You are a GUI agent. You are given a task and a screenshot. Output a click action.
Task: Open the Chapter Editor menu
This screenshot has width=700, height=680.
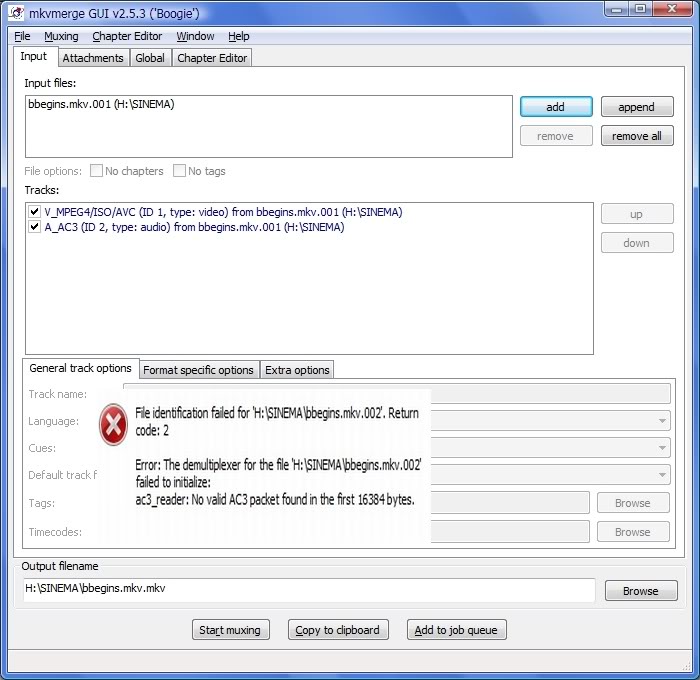click(x=127, y=36)
